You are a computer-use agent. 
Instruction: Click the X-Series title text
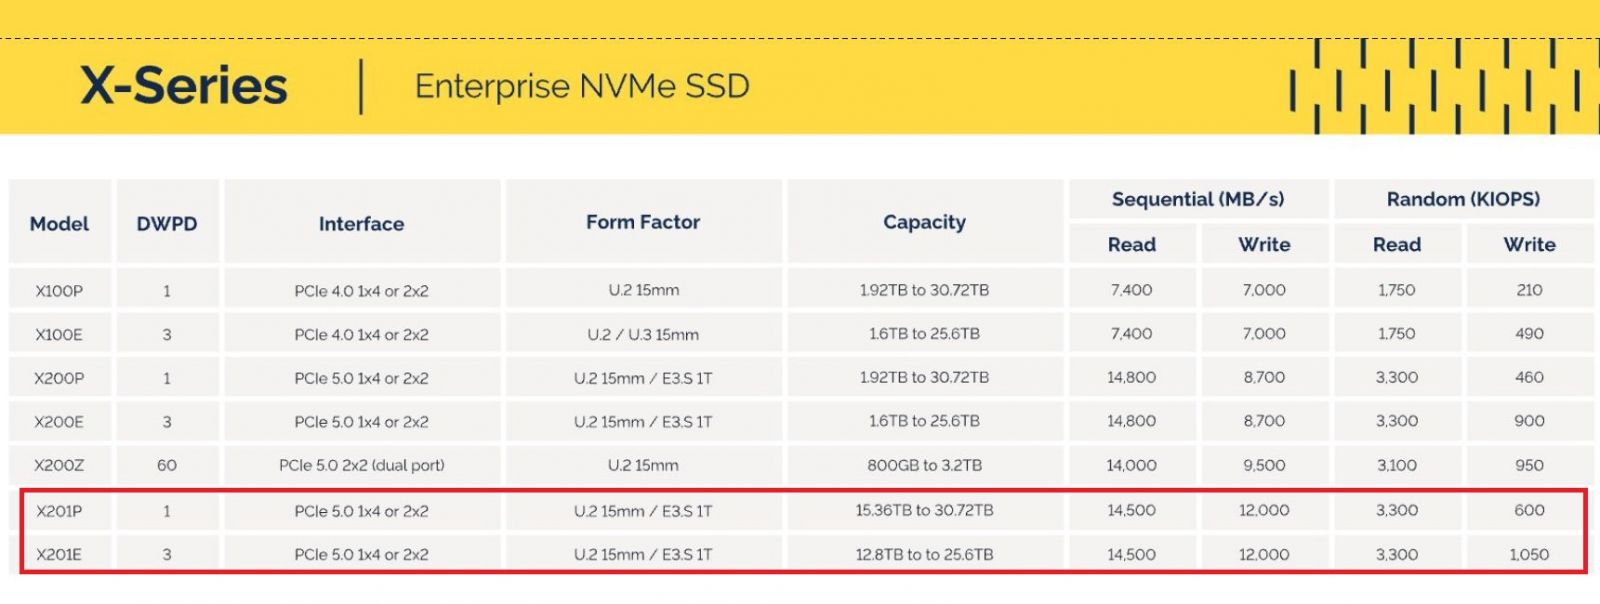point(184,86)
